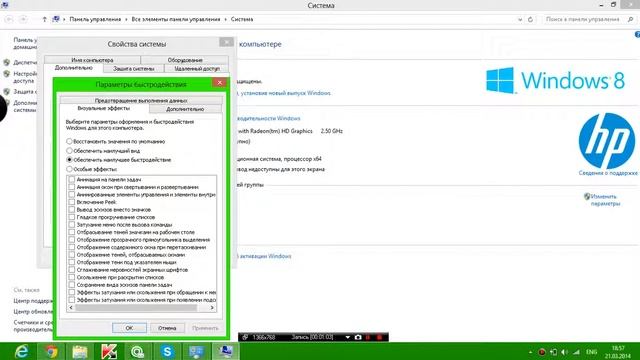The height and width of the screenshot is (360, 640).
Task: Open Защита системы tab in Свойства системы
Action: click(134, 69)
